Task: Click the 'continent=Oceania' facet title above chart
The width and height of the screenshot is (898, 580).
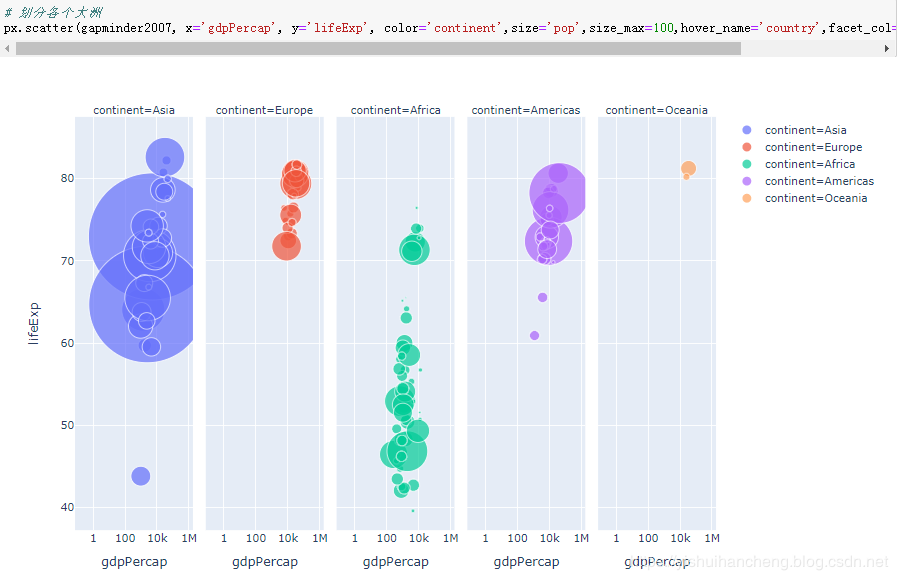Action: 656,110
